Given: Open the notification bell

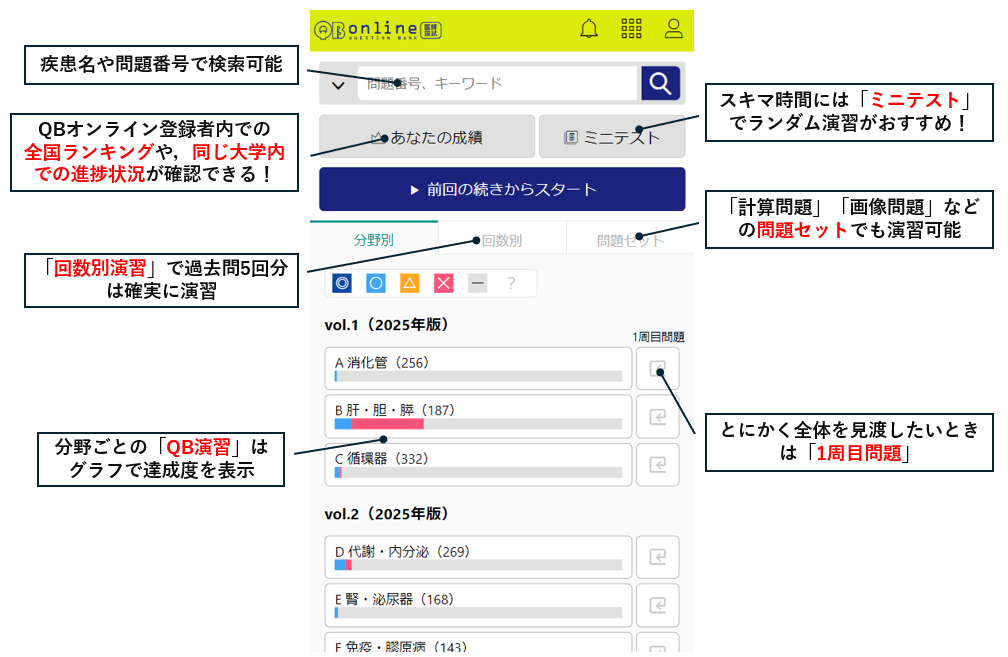Looking at the screenshot, I should pyautogui.click(x=590, y=28).
